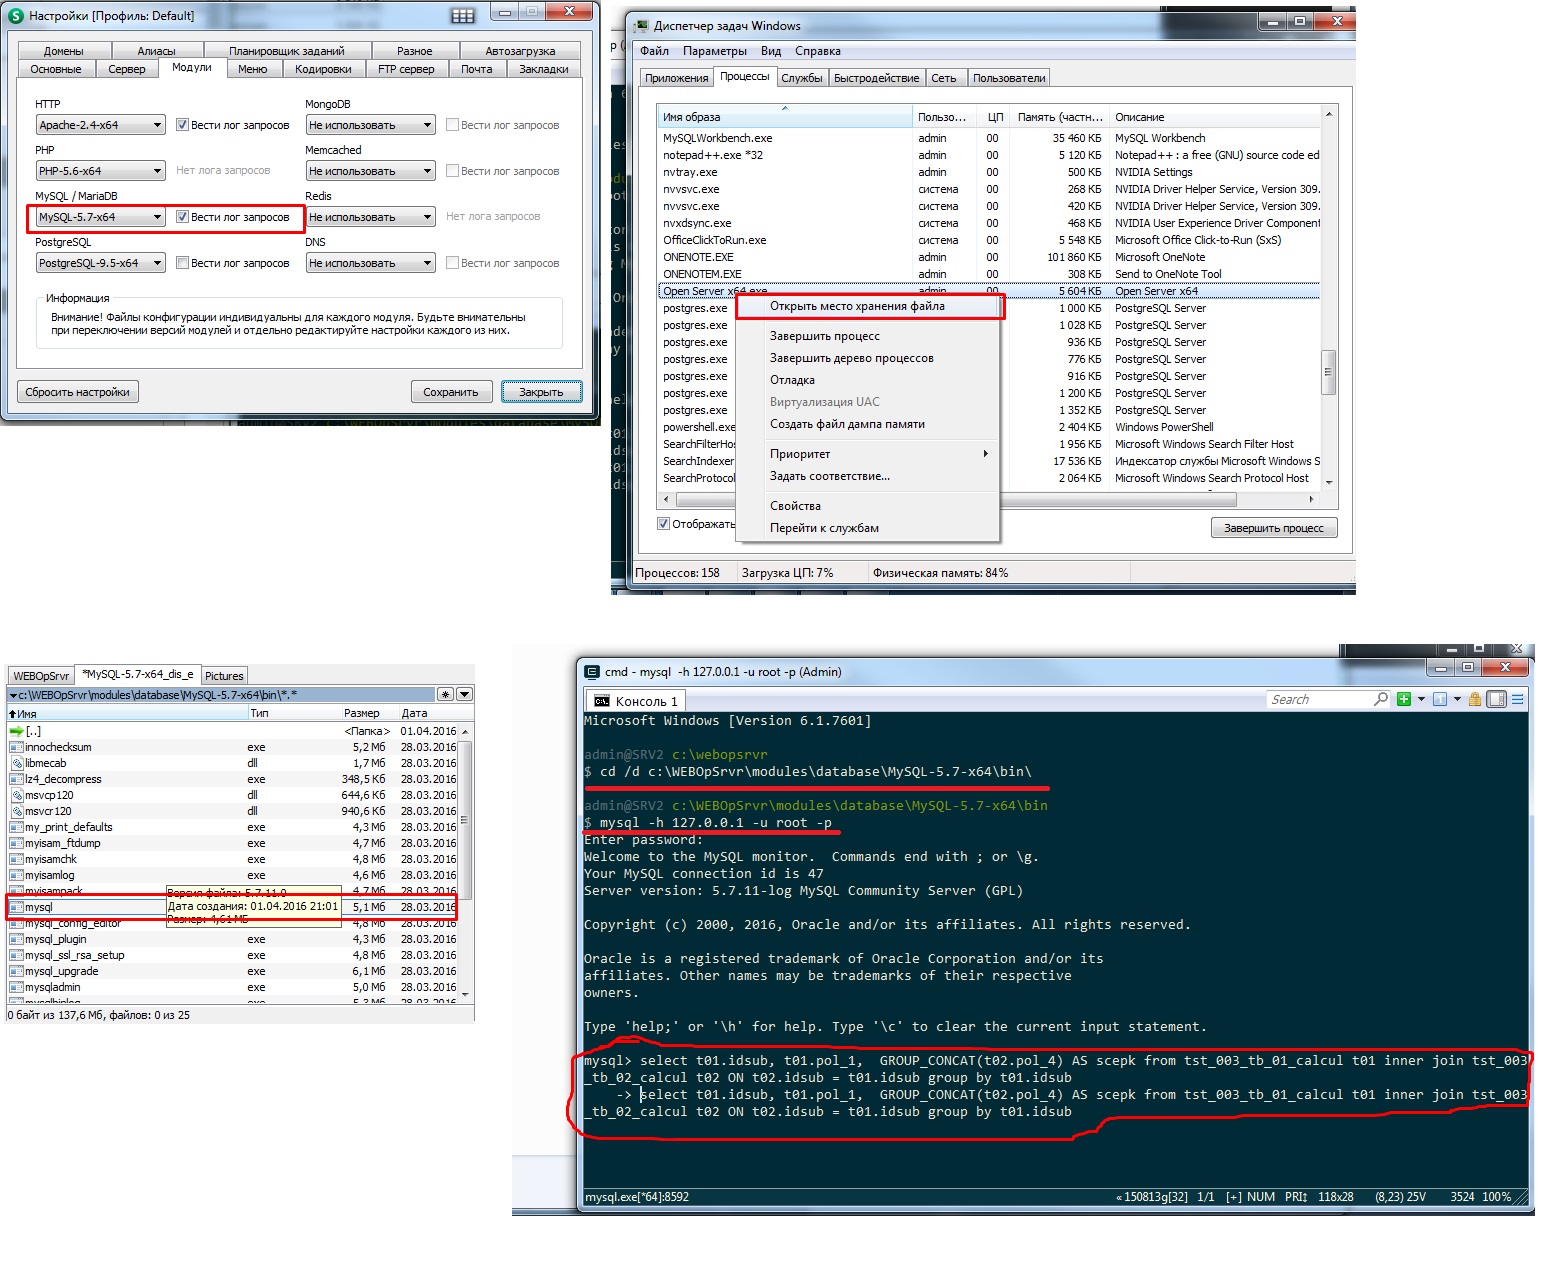1566x1282 pixels.
Task: Select 'Открыть место хранения файла' context menu item
Action: click(857, 306)
